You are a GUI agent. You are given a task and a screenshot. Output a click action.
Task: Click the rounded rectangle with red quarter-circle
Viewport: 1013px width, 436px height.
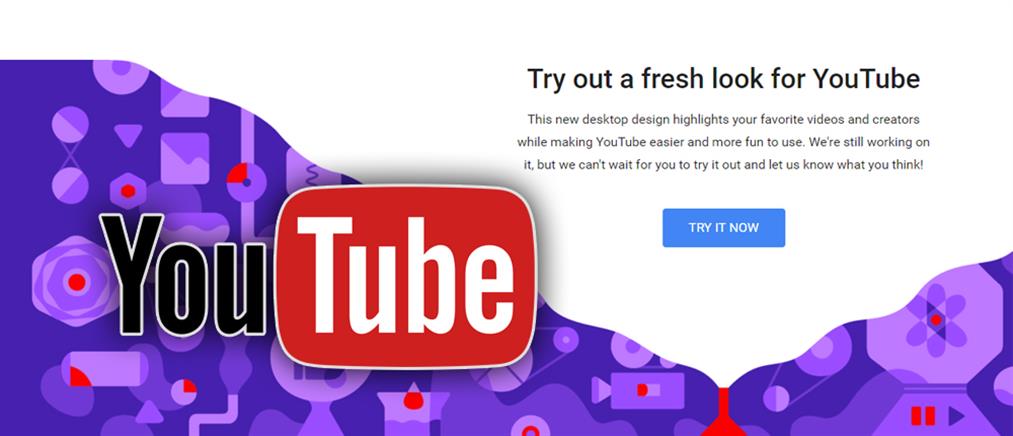click(105, 369)
